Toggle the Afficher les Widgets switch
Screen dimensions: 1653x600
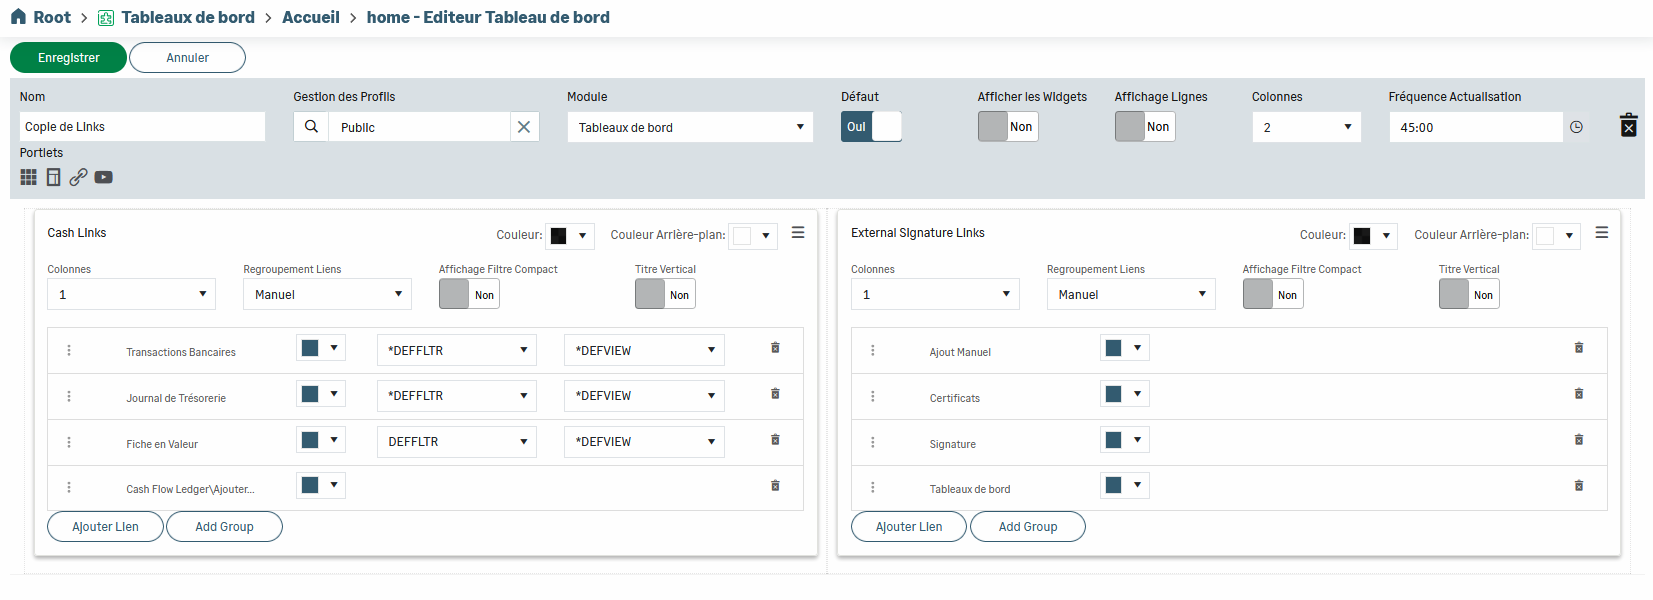point(1008,127)
